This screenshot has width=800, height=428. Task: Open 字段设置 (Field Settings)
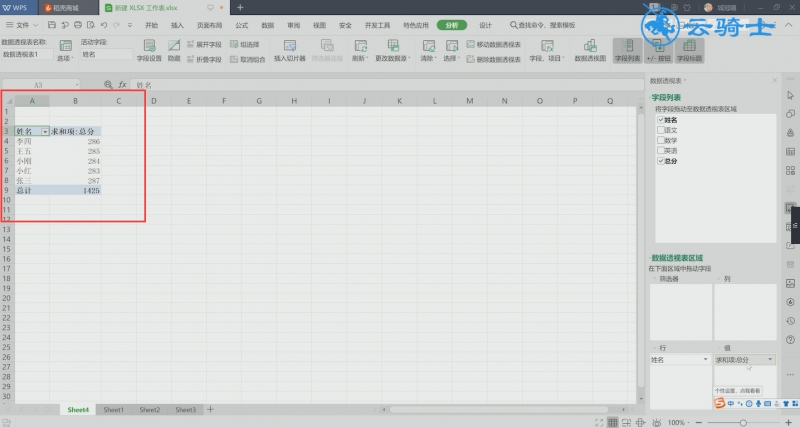(x=149, y=51)
